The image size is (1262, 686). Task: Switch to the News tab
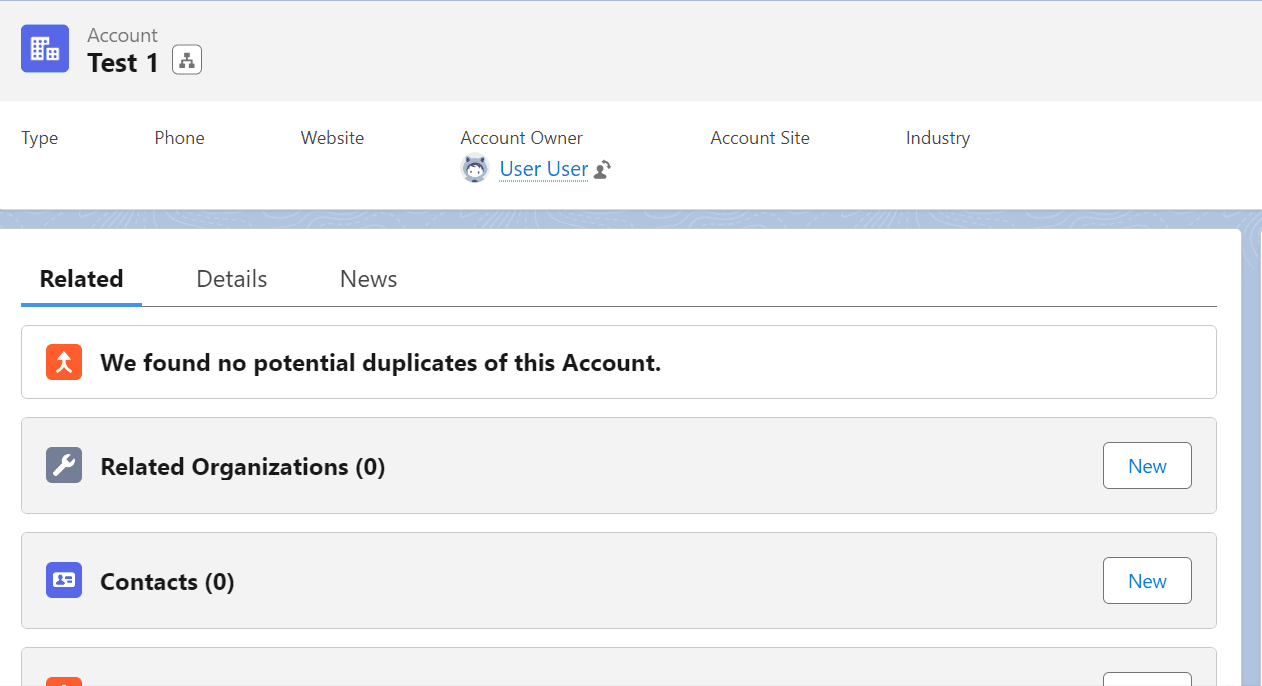click(x=369, y=279)
